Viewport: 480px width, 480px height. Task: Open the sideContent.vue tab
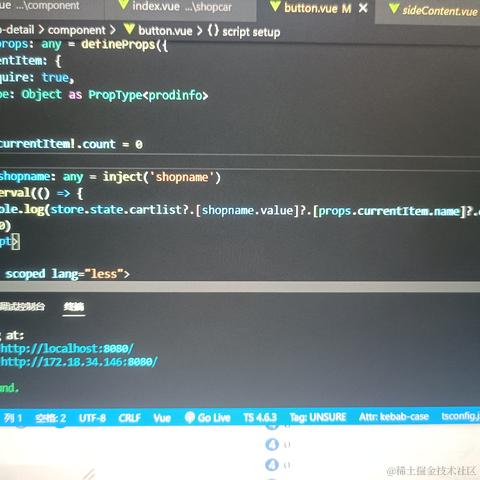(433, 10)
